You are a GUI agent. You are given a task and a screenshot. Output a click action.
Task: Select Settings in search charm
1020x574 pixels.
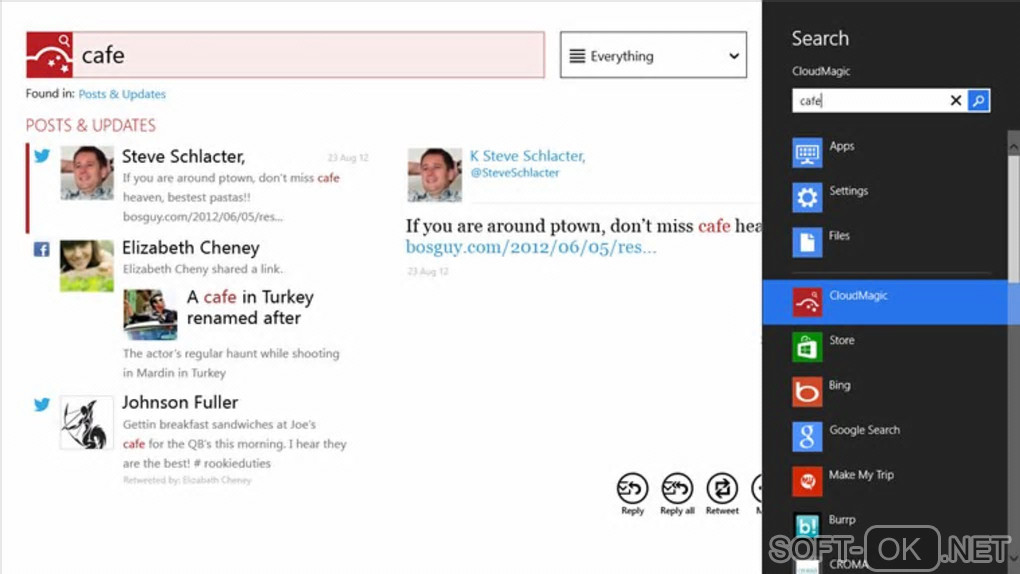coord(887,197)
